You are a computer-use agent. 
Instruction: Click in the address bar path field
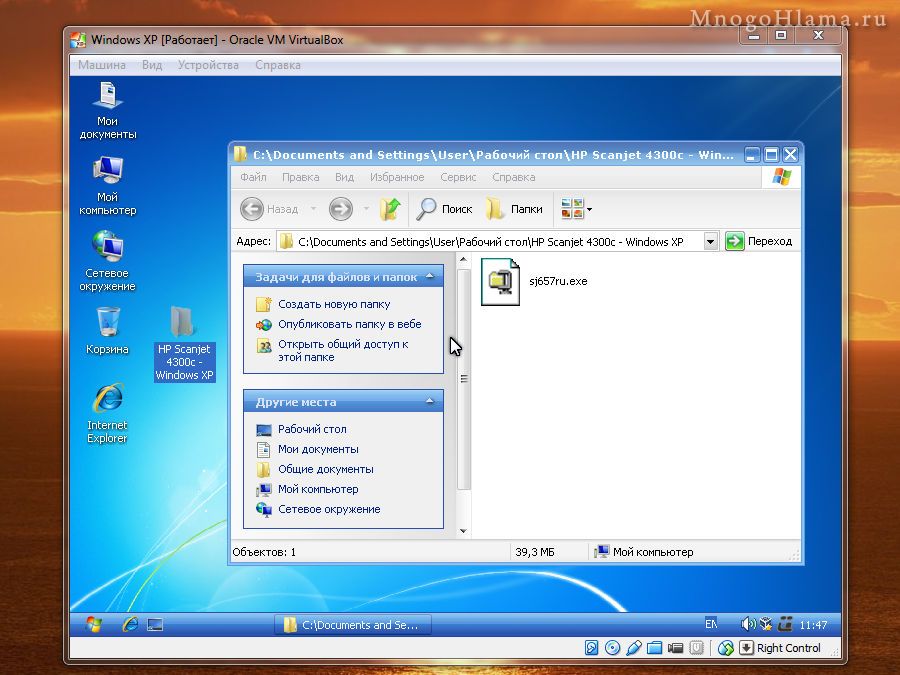490,242
